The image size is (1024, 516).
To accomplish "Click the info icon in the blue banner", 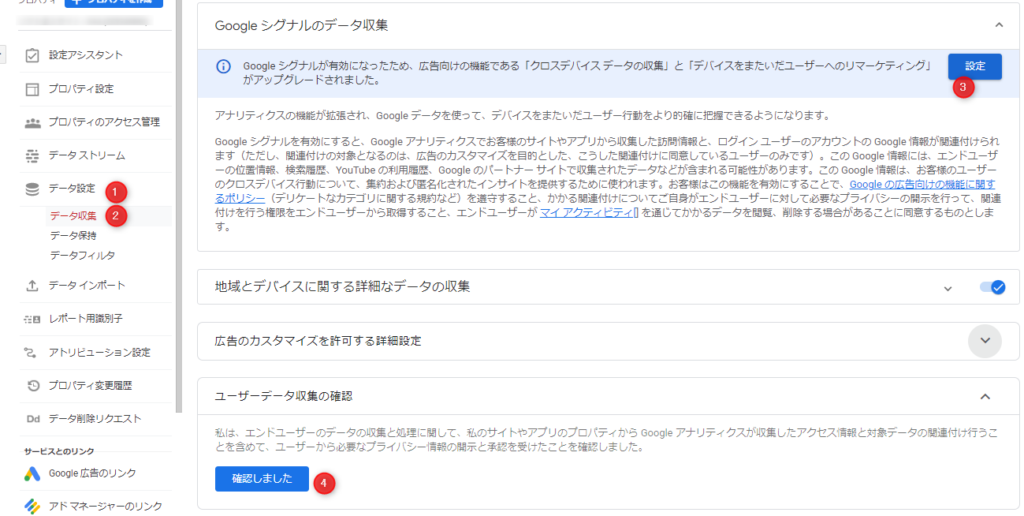I will click(x=223, y=66).
